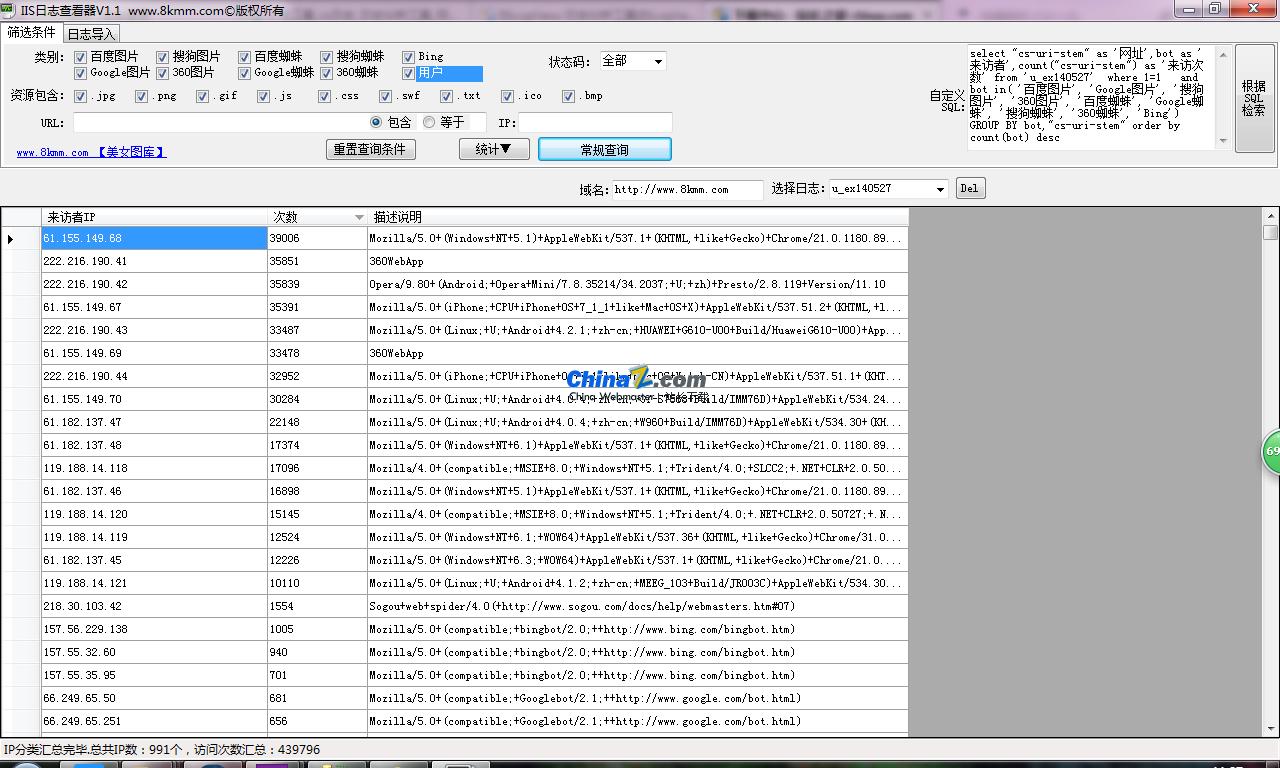
Task: Toggle the .ico resource checkbox
Action: (507, 96)
